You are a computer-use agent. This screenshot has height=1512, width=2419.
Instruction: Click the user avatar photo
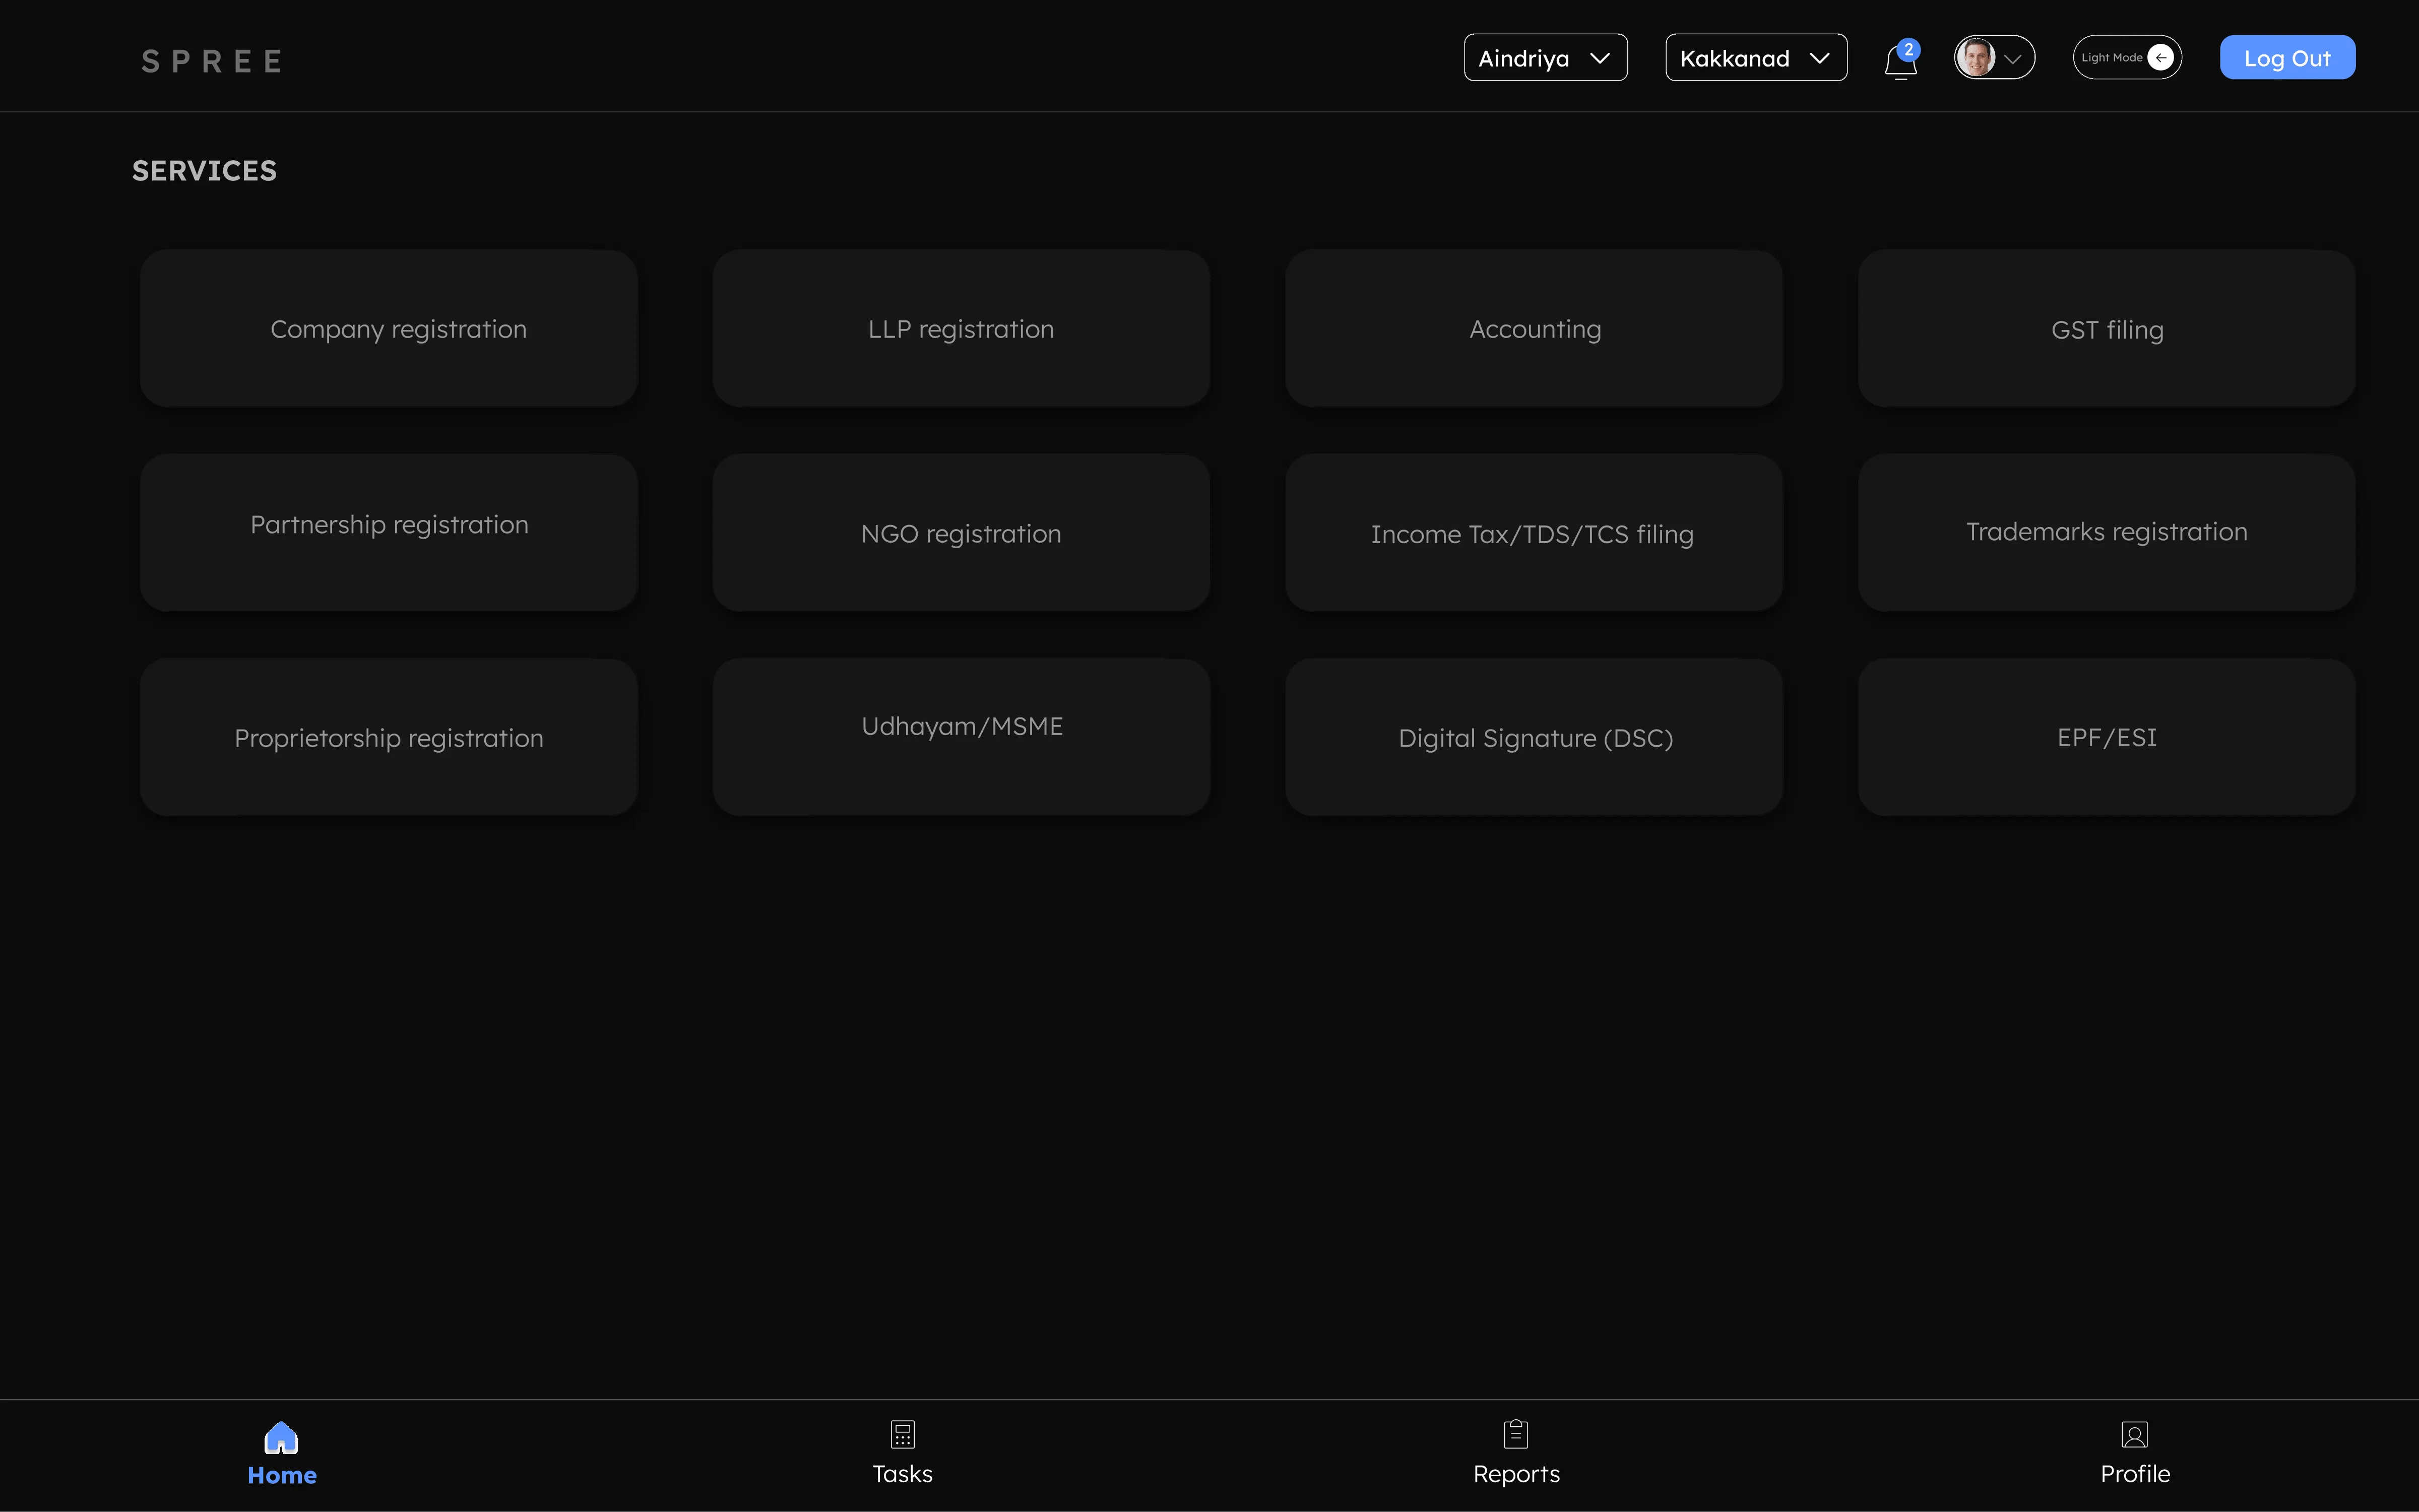pyautogui.click(x=1978, y=57)
